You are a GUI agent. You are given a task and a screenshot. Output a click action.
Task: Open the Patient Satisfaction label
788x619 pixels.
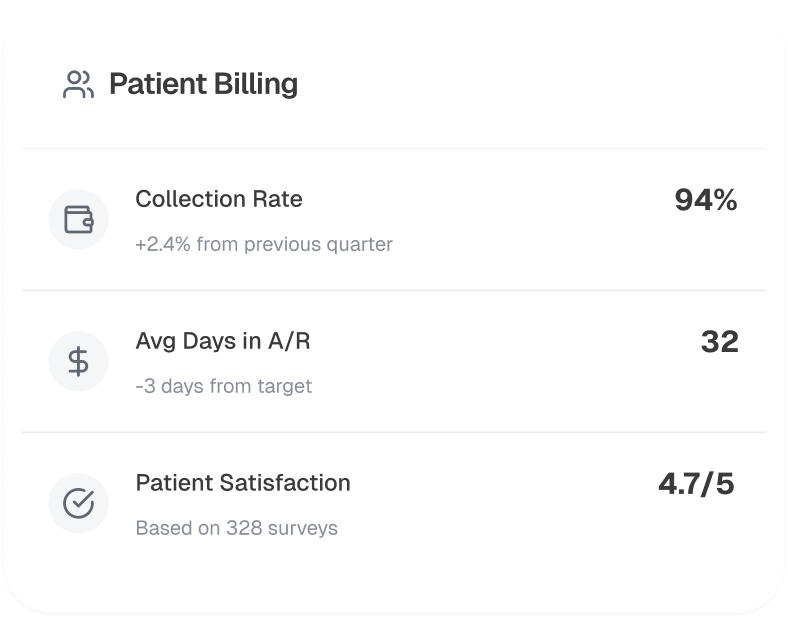[x=243, y=483]
